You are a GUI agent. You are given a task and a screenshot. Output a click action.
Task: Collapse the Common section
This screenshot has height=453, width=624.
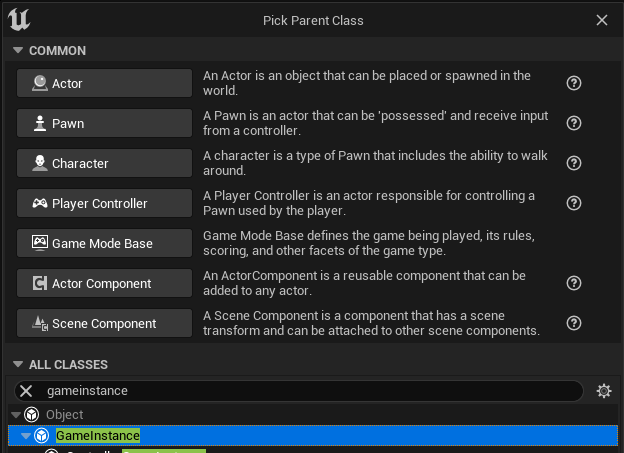pyautogui.click(x=17, y=51)
